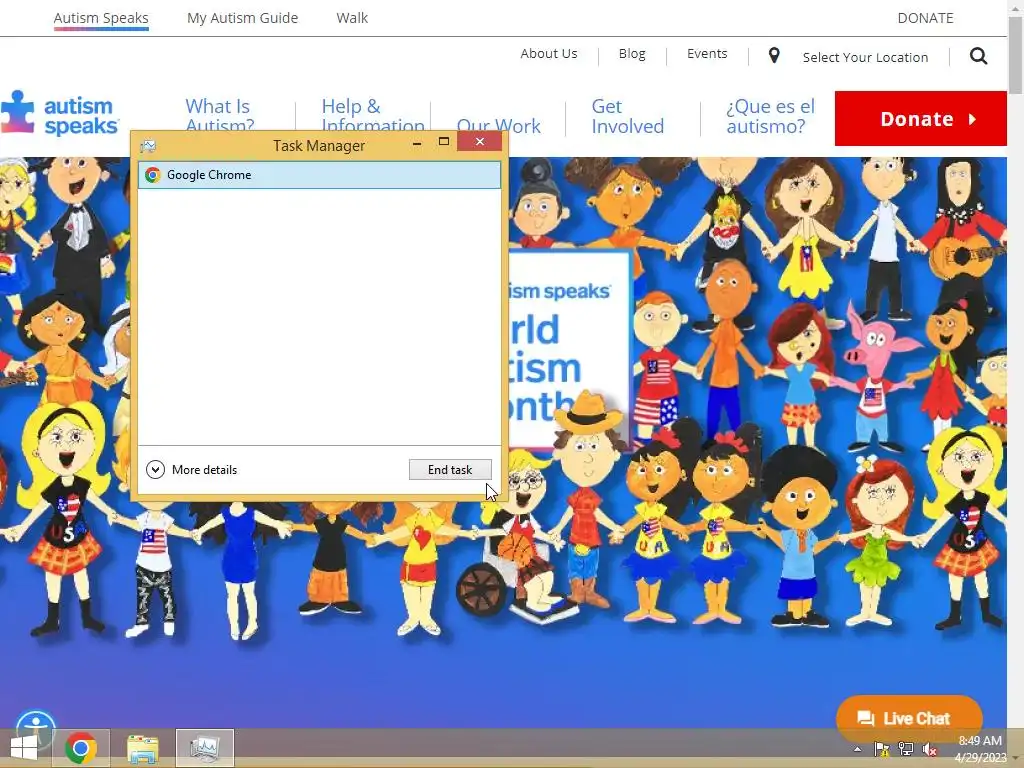1024x768 pixels.
Task: Open Google Chrome from the taskbar
Action: pos(81,748)
